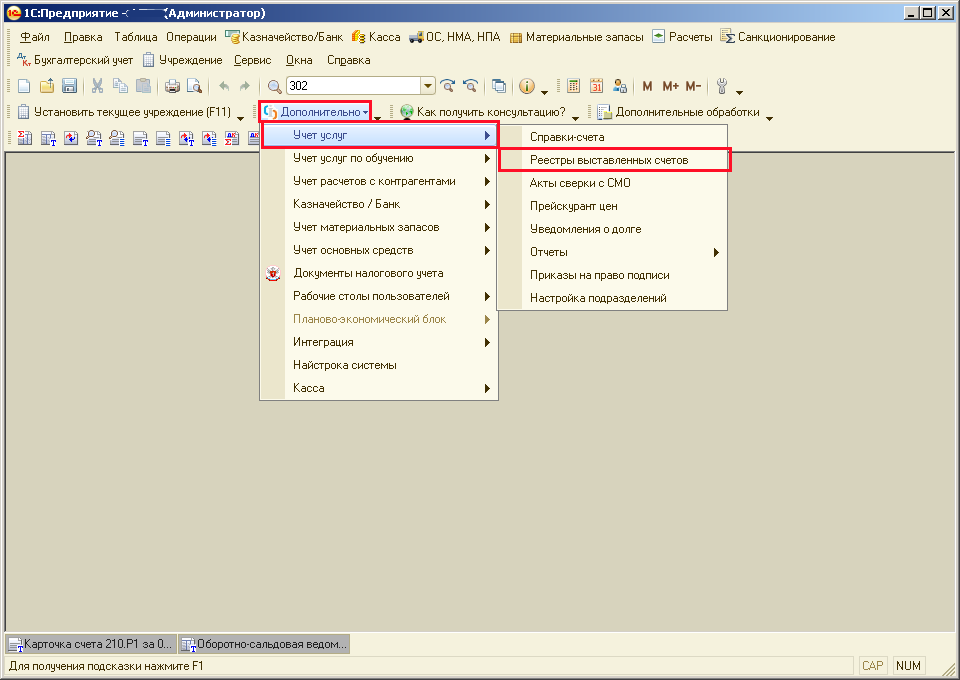Viewport: 960px width, 680px height.
Task: Choose Документы налогового учета
Action: coord(368,273)
